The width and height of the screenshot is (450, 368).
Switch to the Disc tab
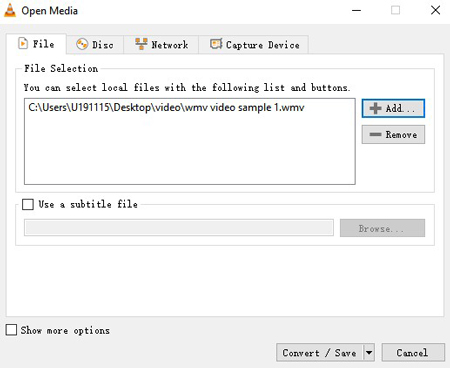click(95, 45)
